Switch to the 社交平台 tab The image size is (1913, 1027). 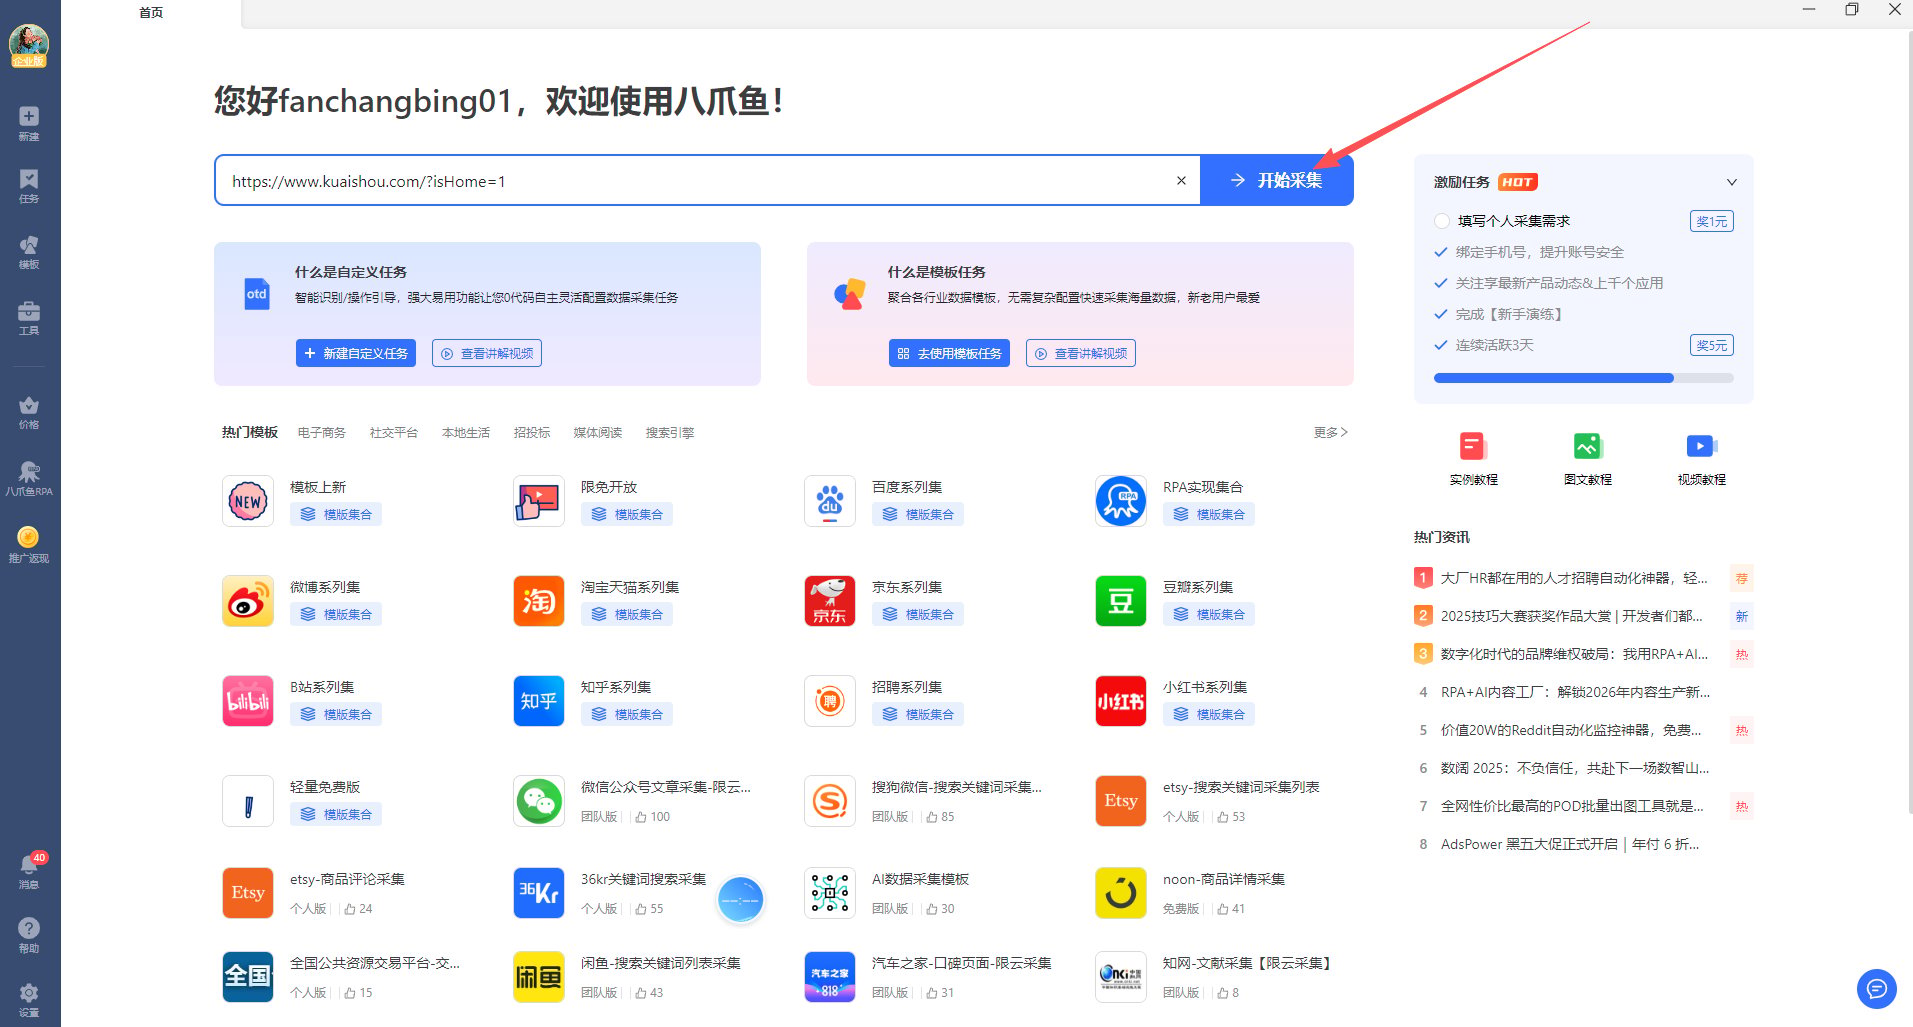[394, 432]
